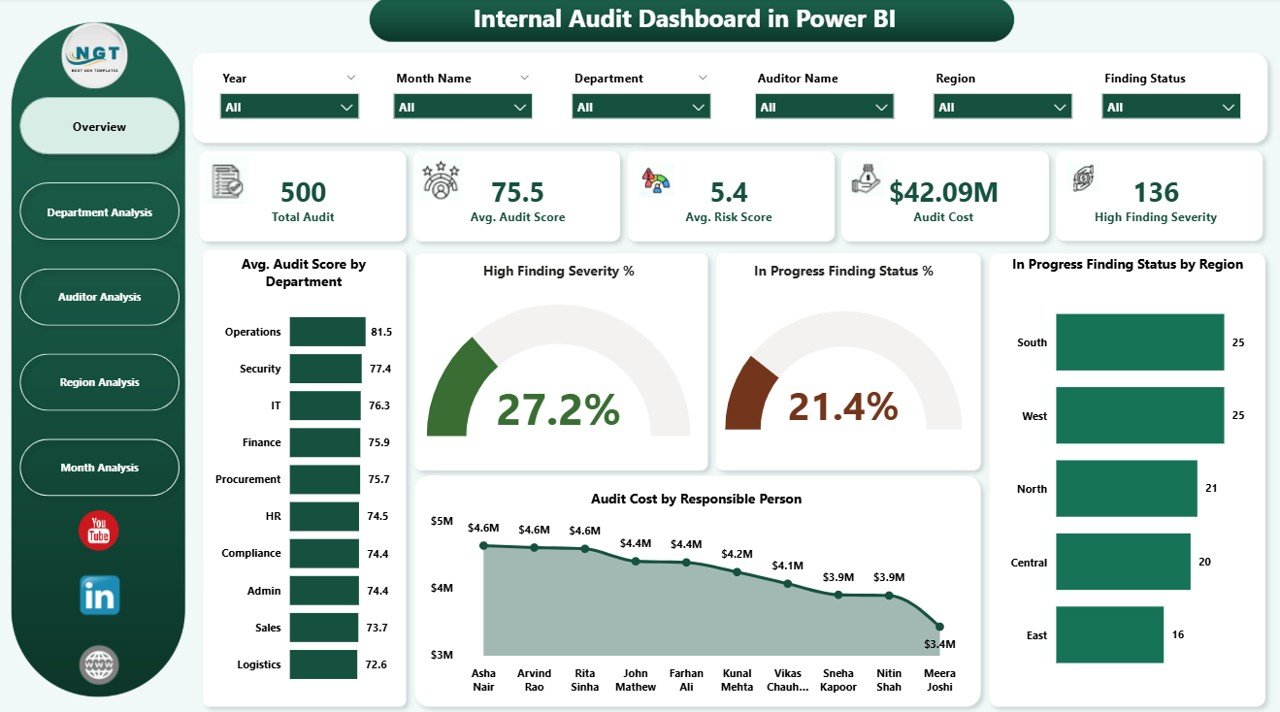Click the NGT logo

(96, 56)
